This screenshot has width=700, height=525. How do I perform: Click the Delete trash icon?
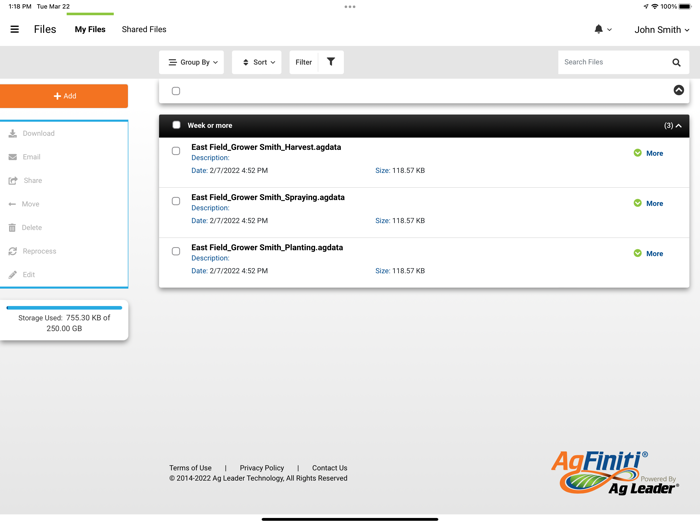click(12, 228)
